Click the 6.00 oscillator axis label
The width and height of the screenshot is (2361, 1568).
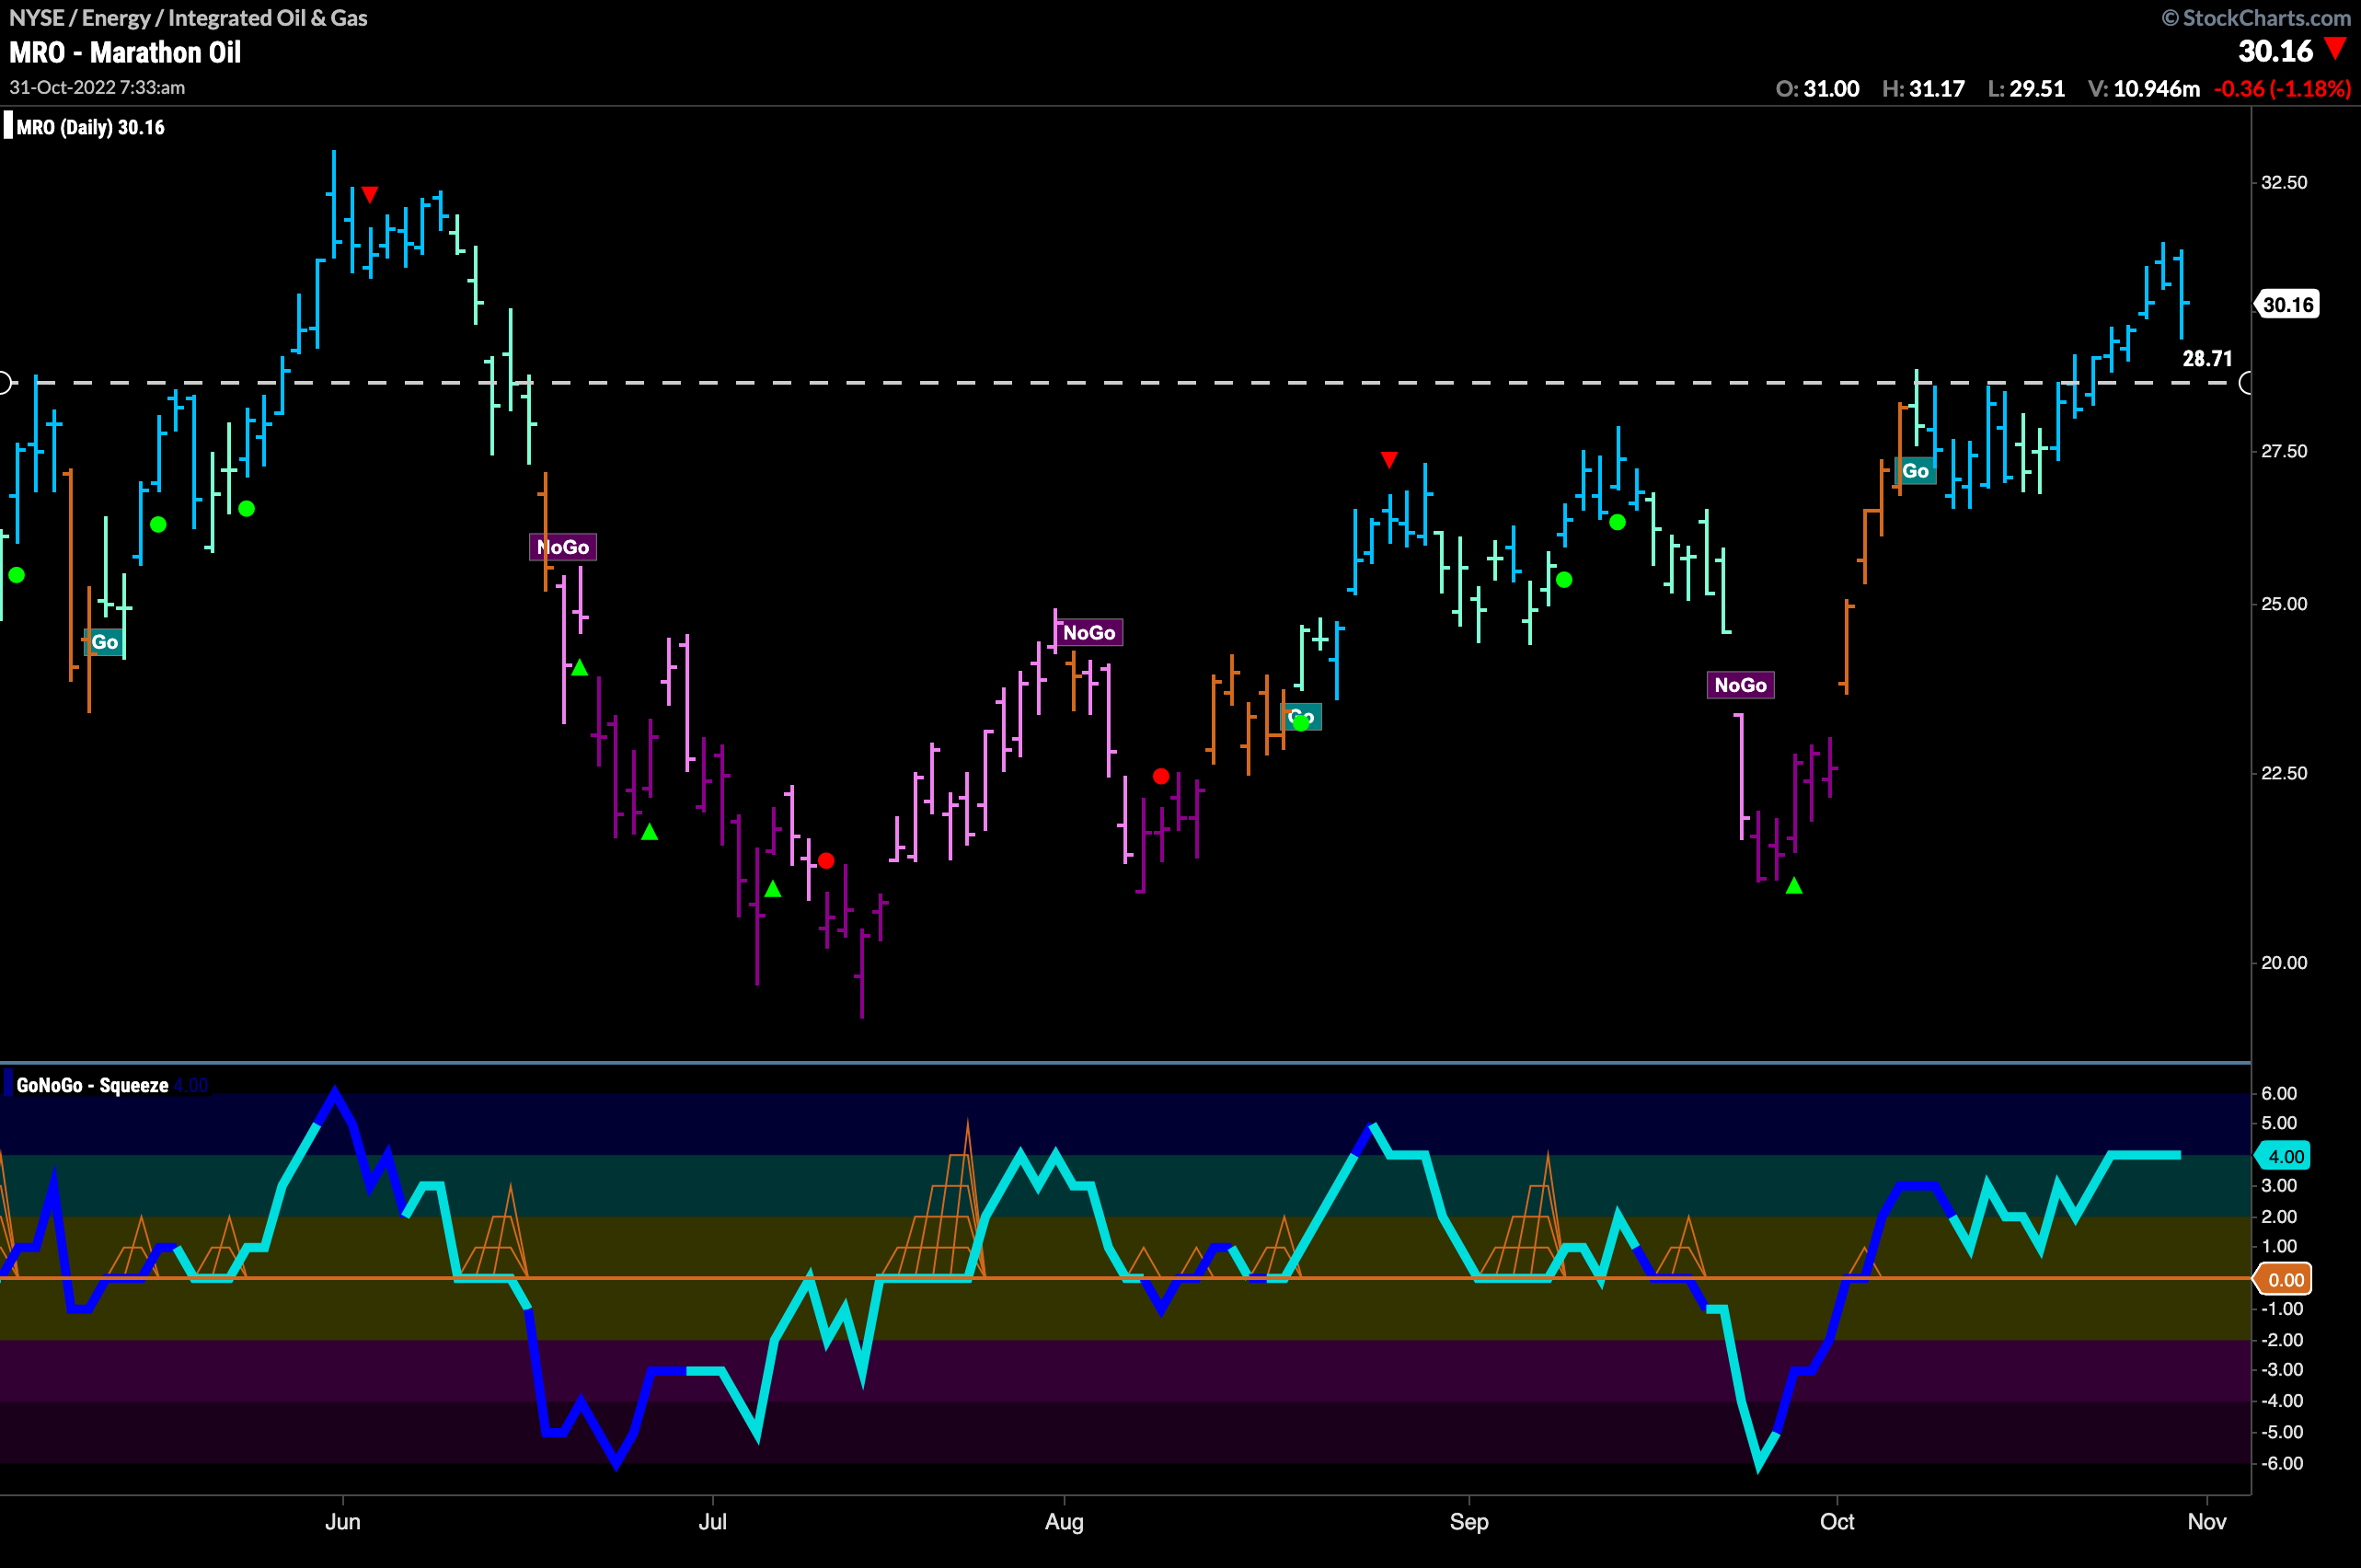tap(2279, 1093)
